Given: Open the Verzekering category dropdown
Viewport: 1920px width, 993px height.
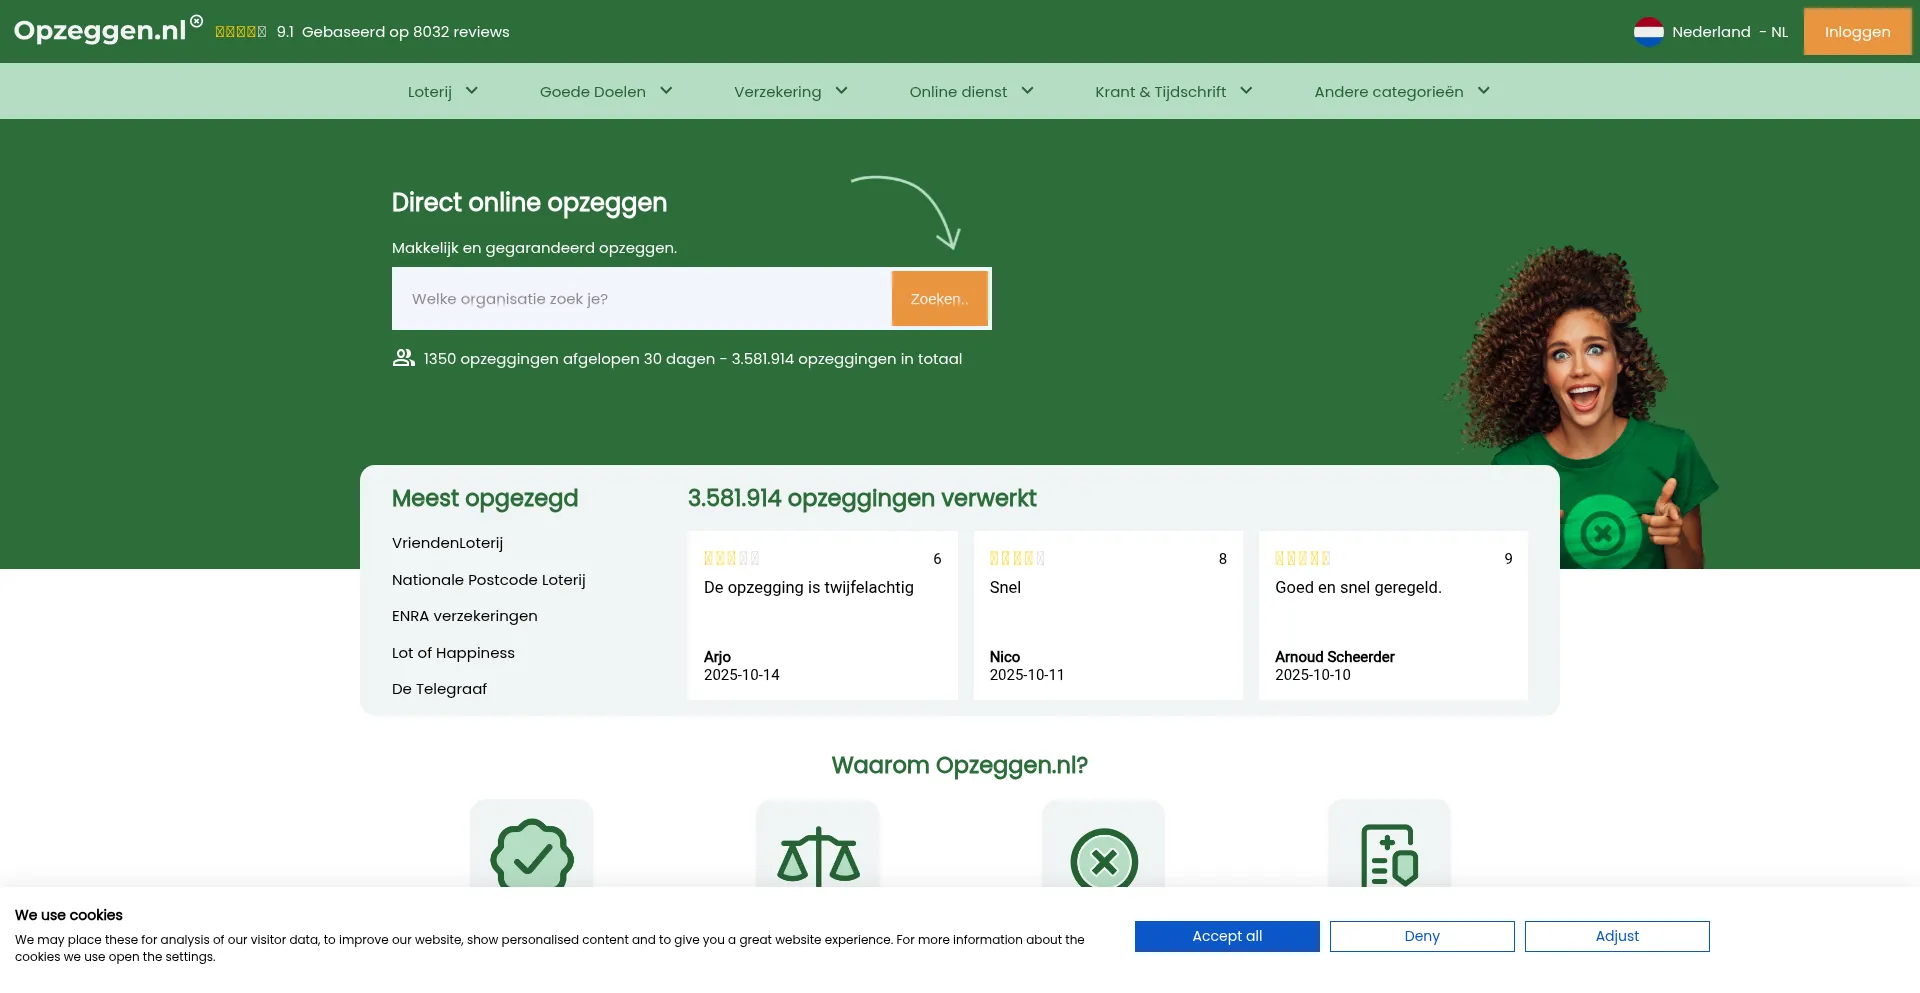Looking at the screenshot, I should 790,91.
